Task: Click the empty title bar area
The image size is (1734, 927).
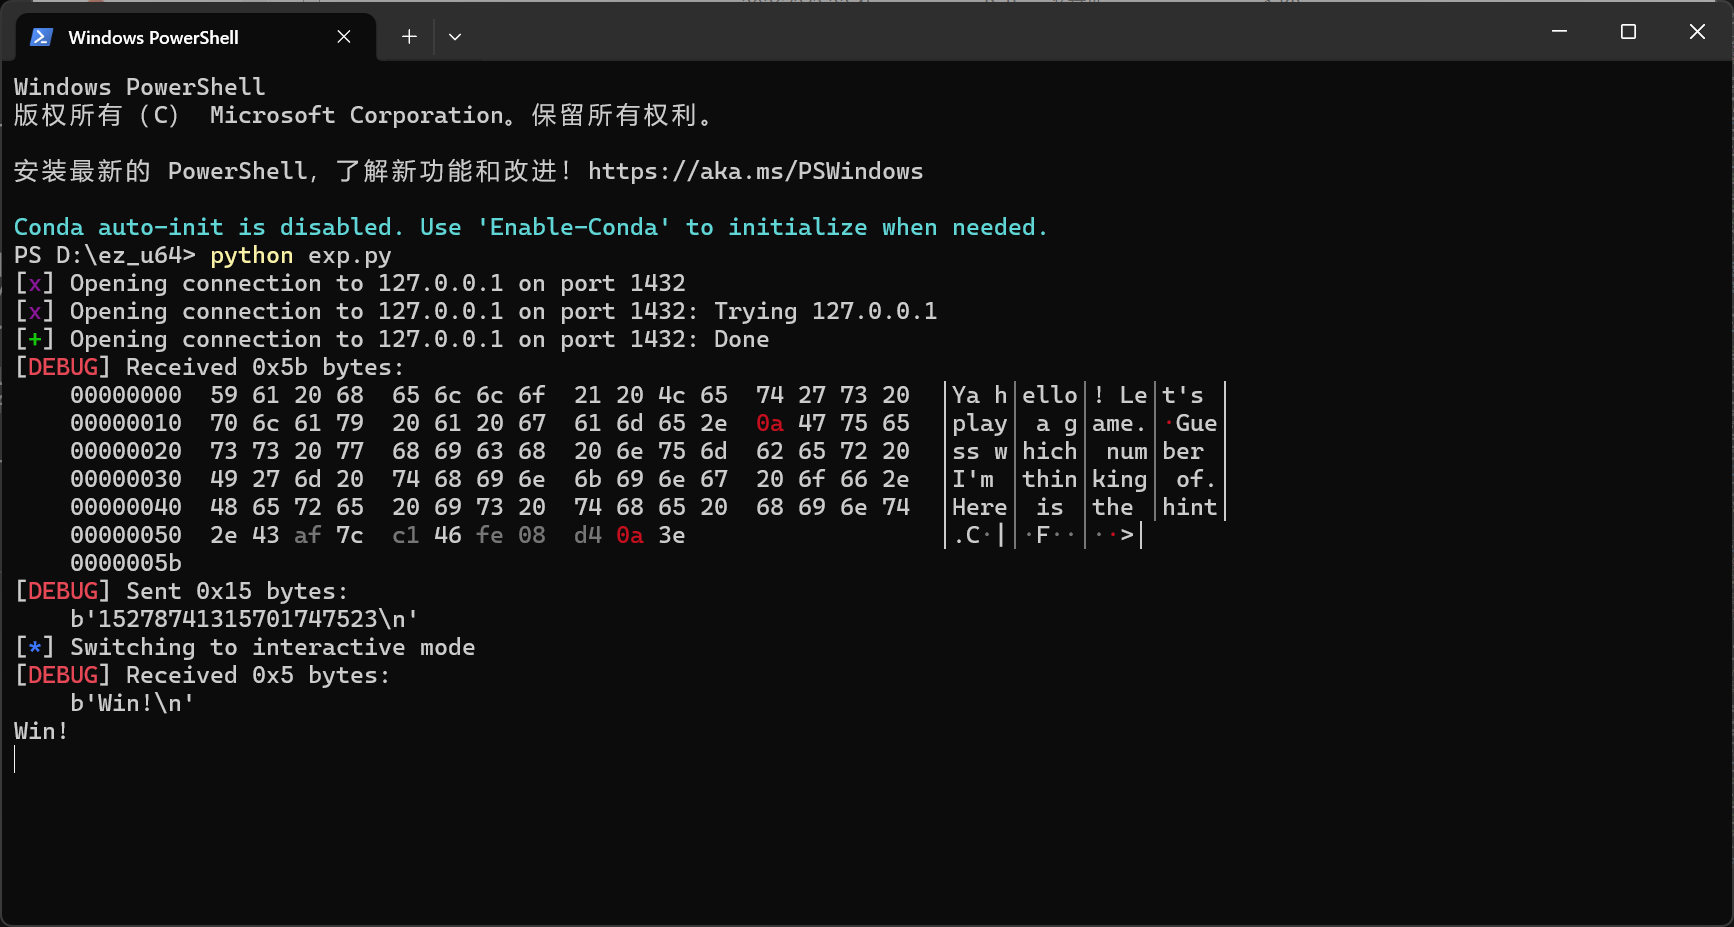Action: [1000, 32]
